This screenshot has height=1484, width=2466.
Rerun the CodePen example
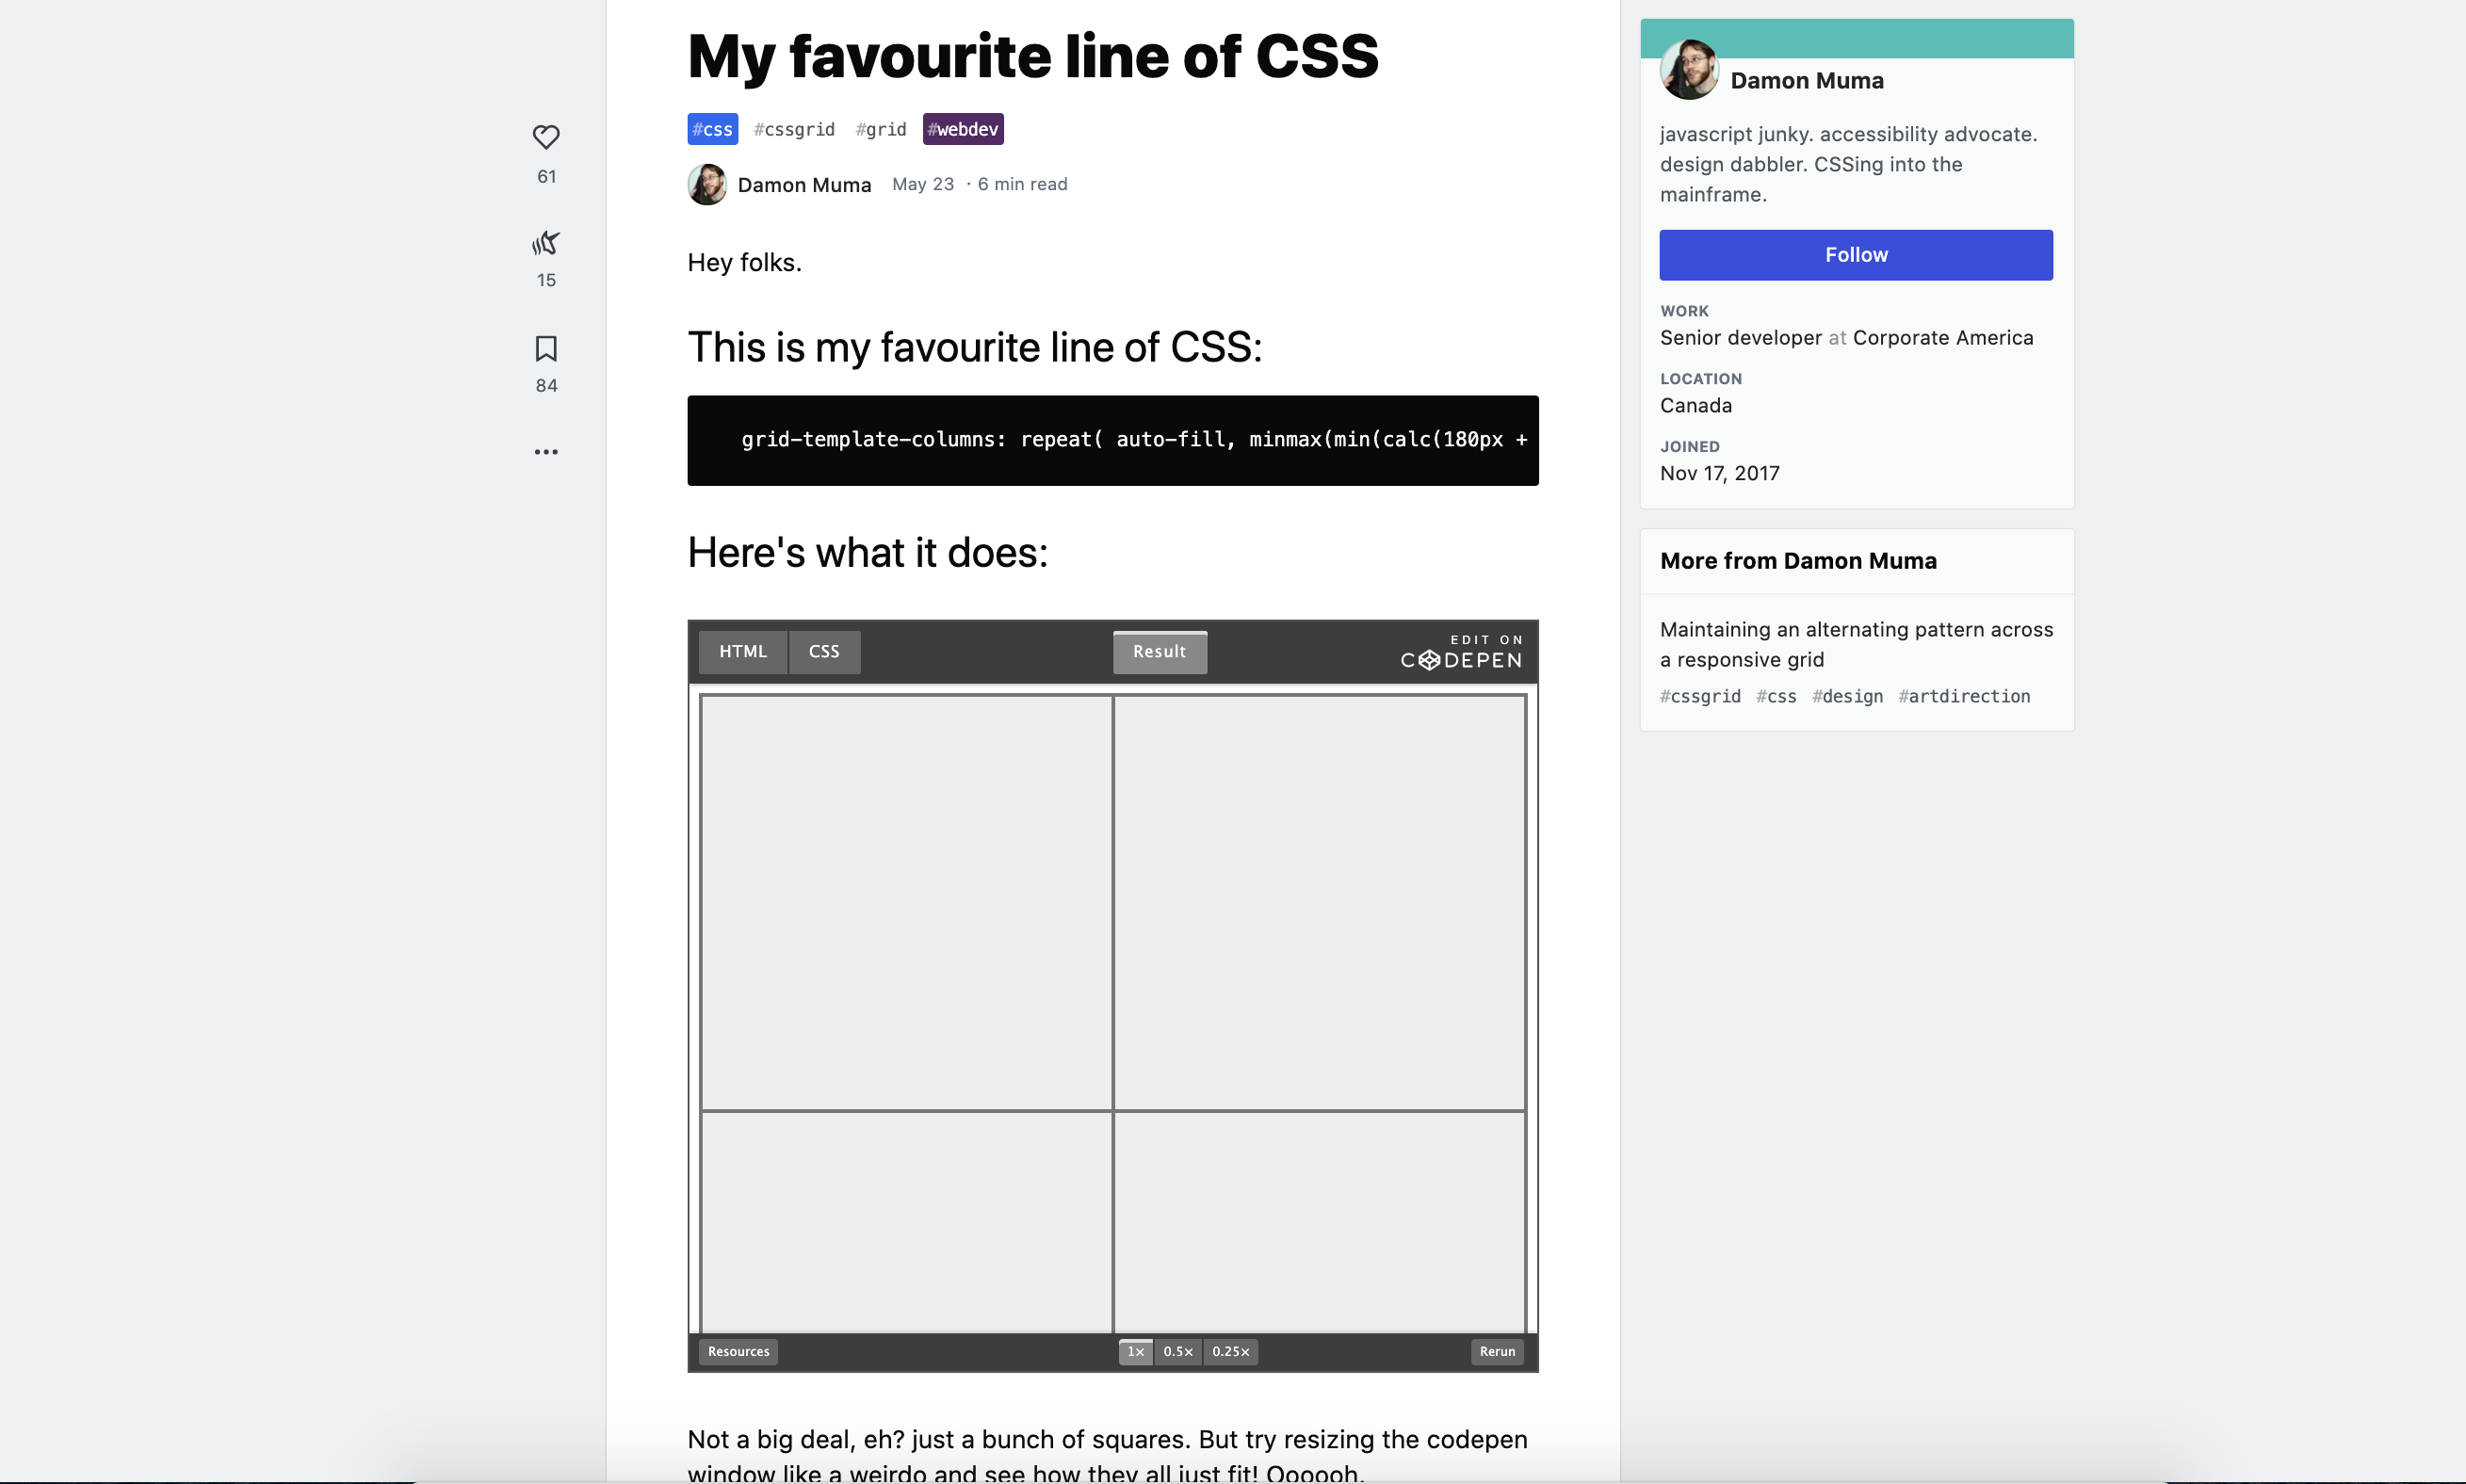coord(1496,1351)
